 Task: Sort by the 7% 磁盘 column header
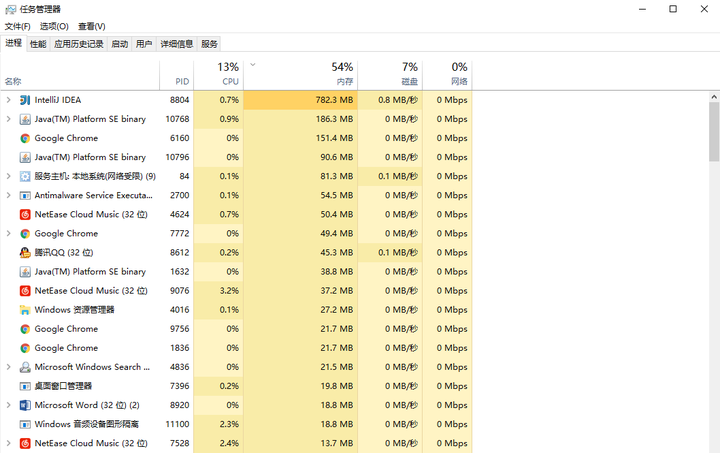390,75
